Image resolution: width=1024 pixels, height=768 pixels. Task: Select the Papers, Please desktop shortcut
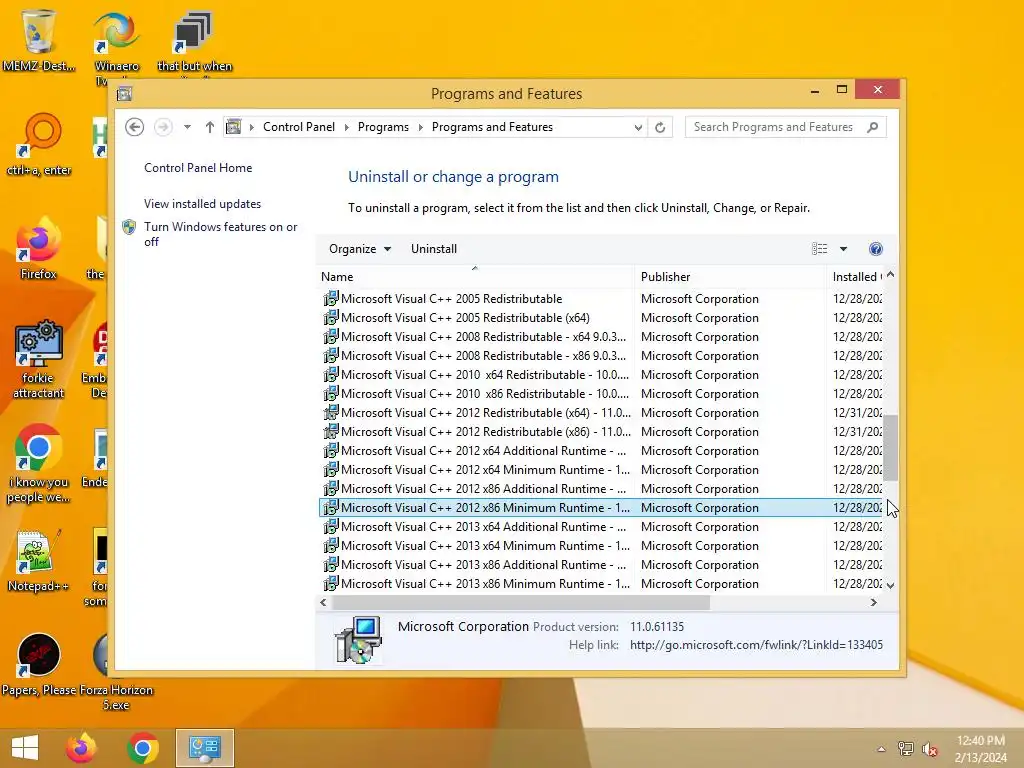pos(39,664)
